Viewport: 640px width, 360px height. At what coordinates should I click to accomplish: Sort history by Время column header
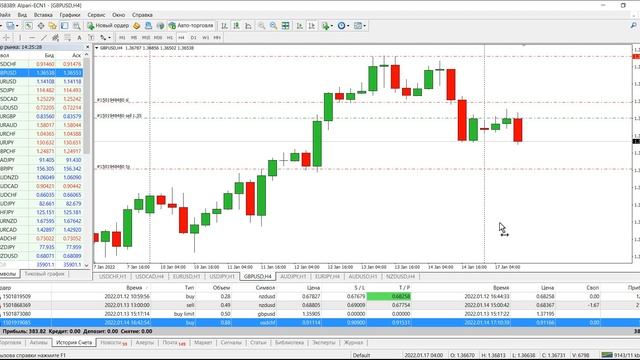click(134, 288)
